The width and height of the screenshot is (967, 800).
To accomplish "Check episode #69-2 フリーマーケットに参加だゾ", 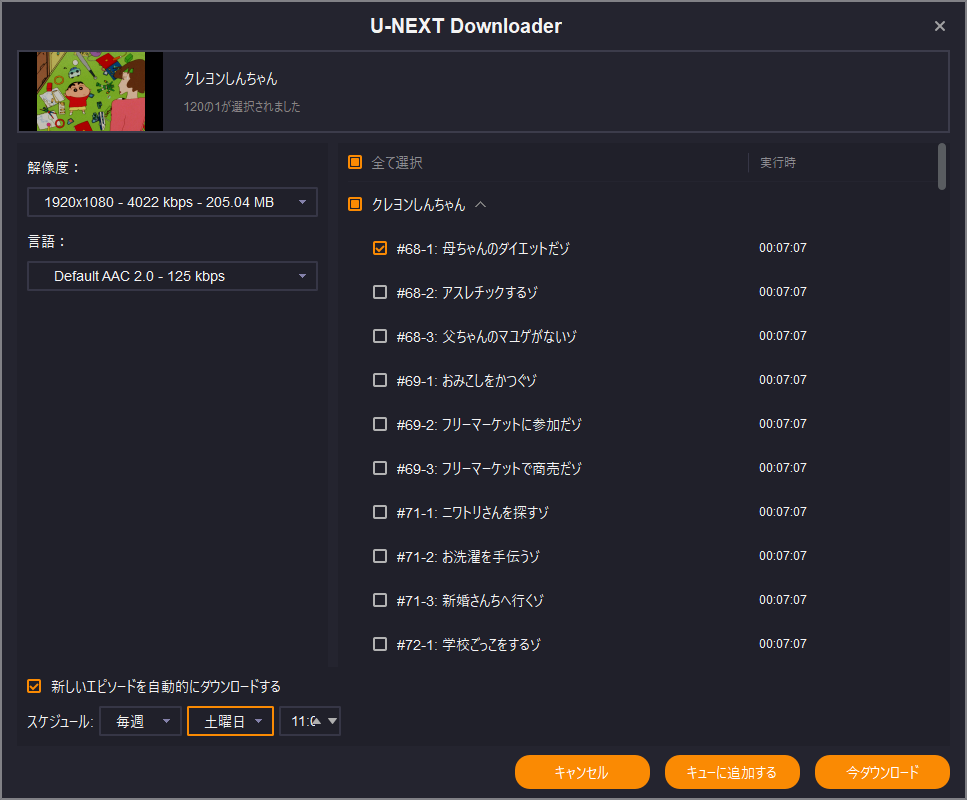I will pyautogui.click(x=380, y=424).
